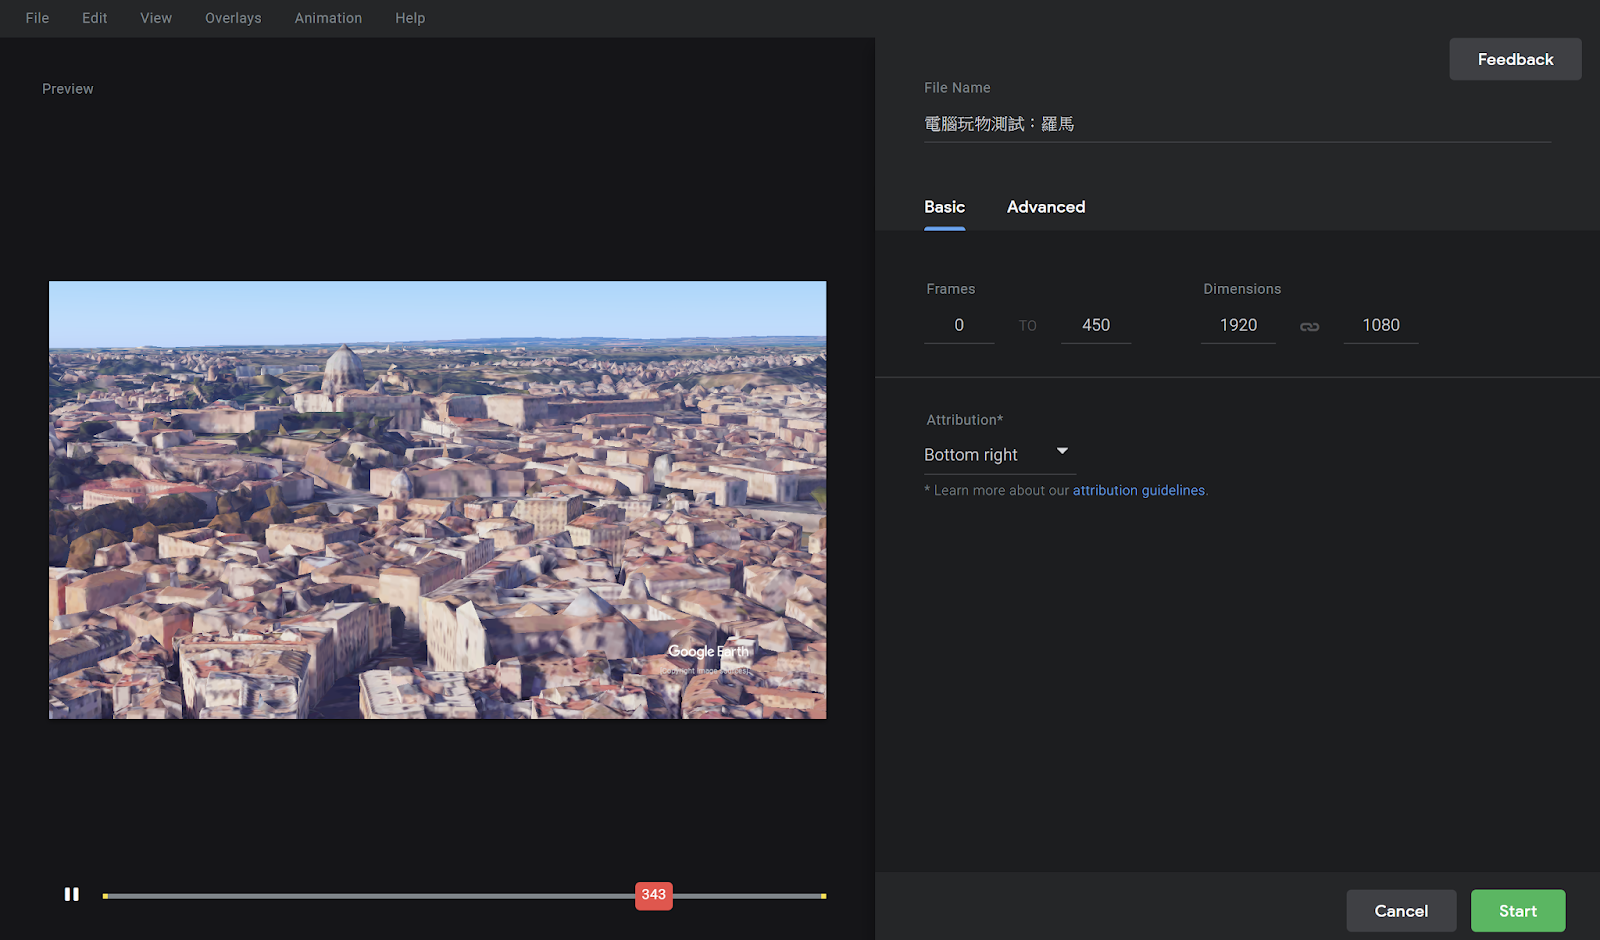
Task: Open the Attribution position dropdown
Action: pos(999,454)
